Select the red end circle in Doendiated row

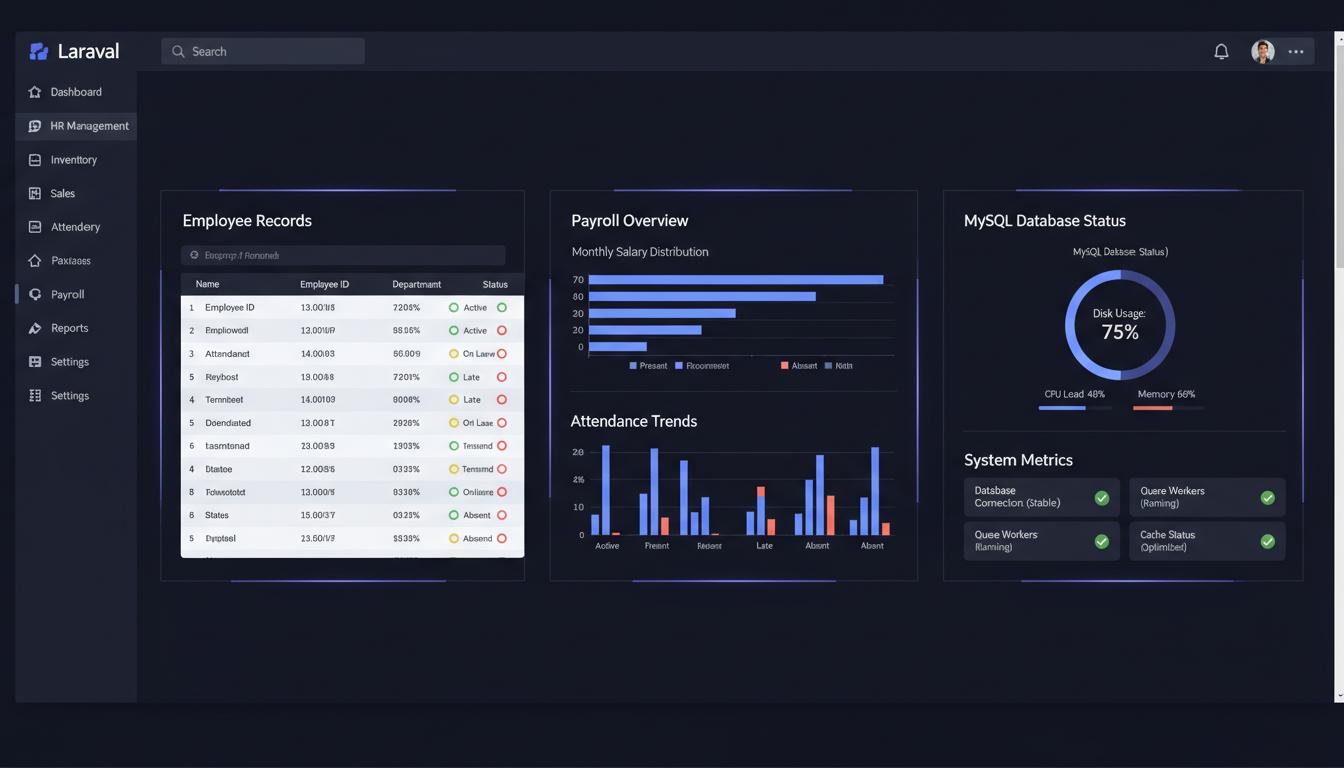point(502,423)
